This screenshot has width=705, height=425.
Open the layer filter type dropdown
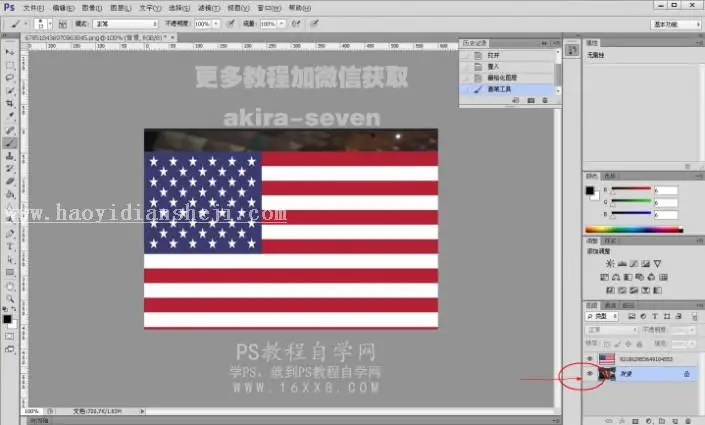pos(602,317)
